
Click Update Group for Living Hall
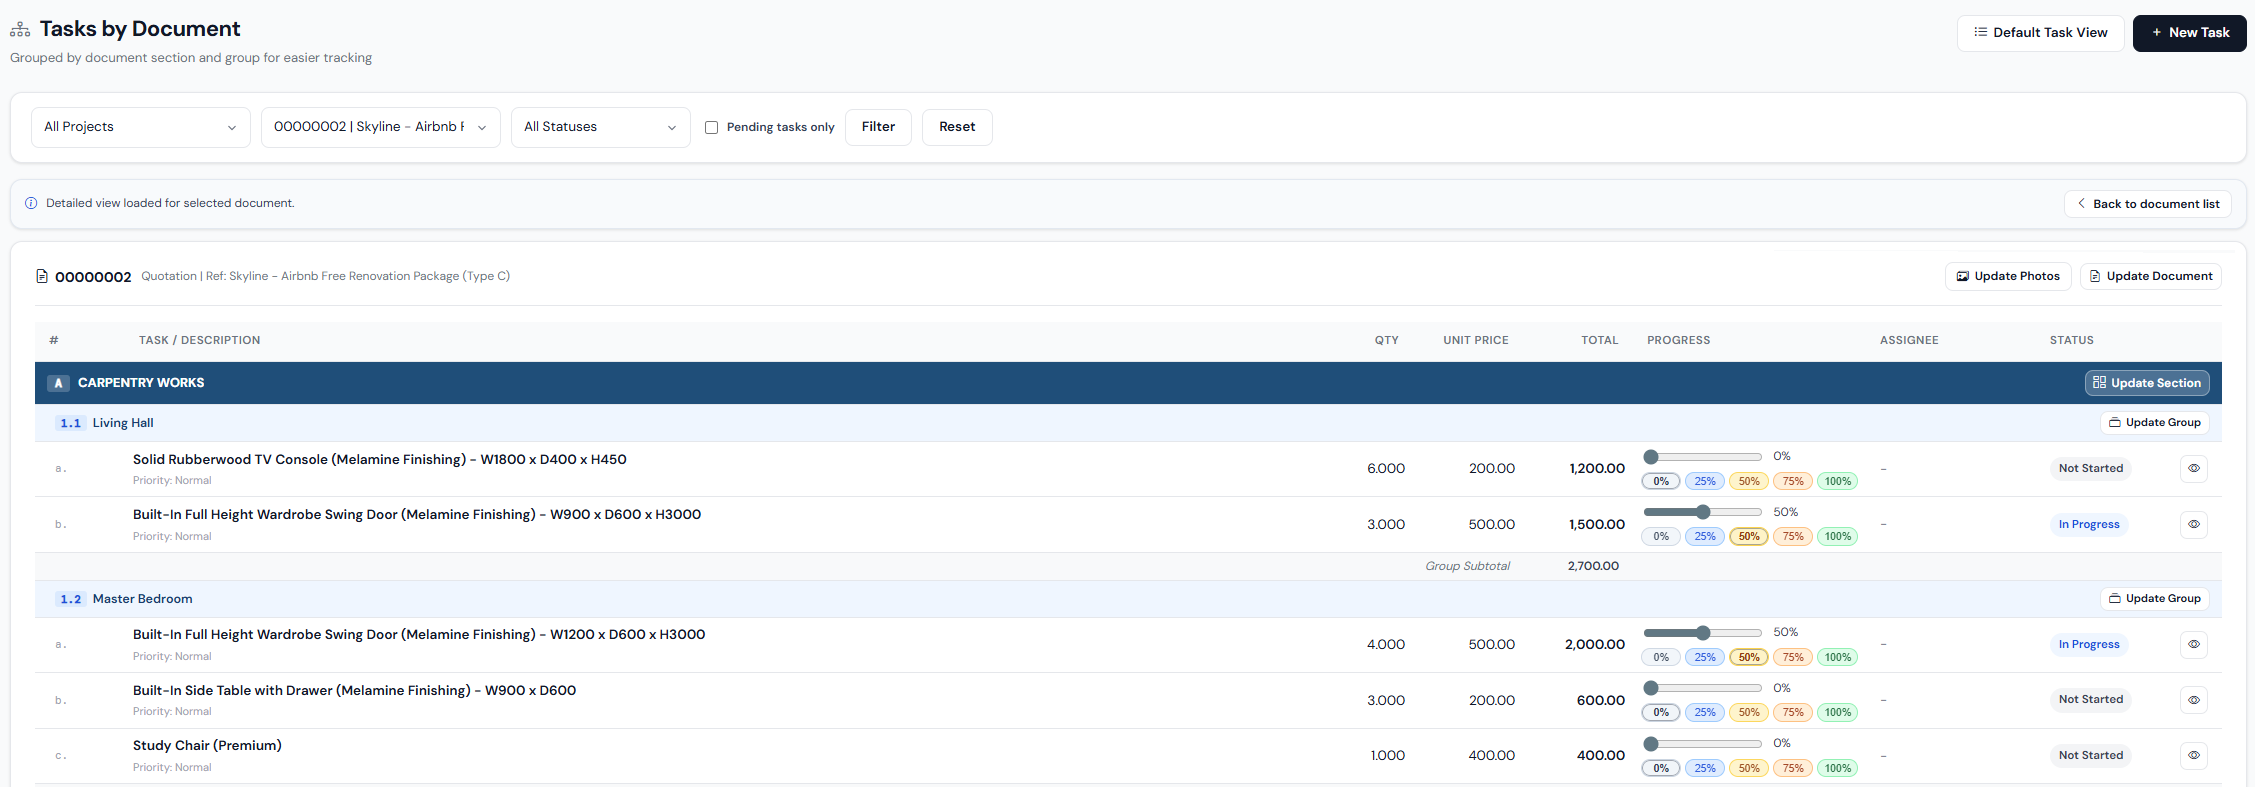2154,423
